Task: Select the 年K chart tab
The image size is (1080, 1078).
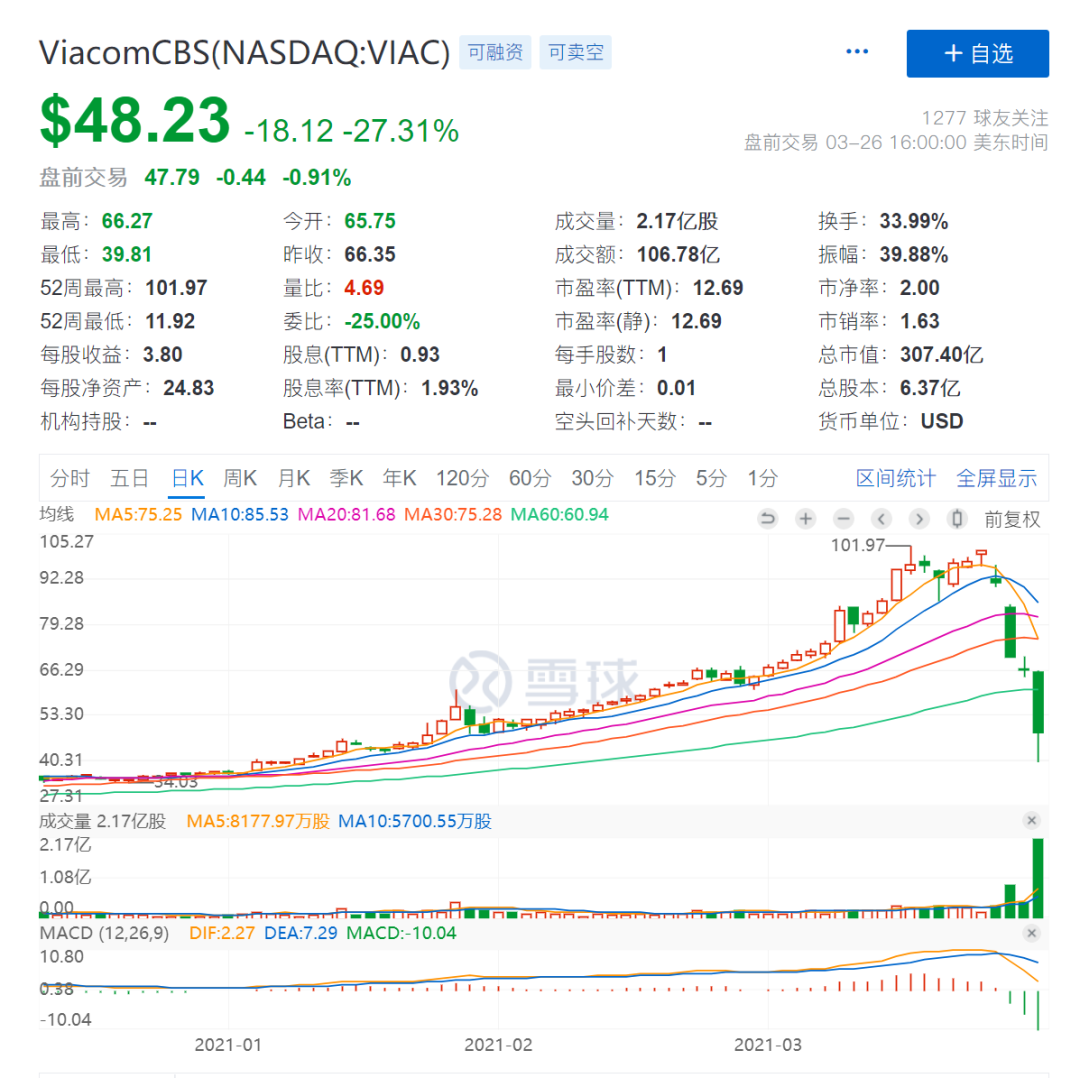Action: click(x=399, y=477)
